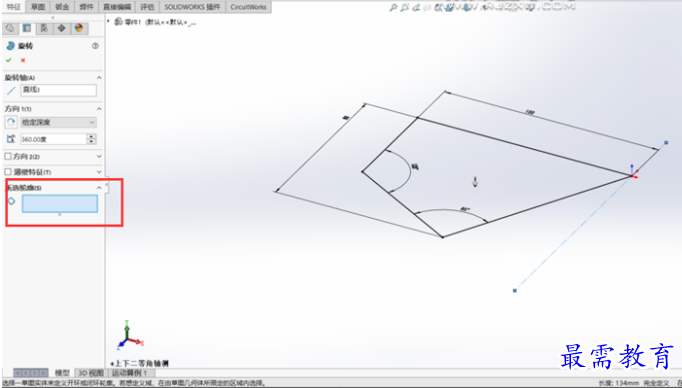Click the 完全定义 status bar entry
682x388 pixels.
click(x=656, y=383)
